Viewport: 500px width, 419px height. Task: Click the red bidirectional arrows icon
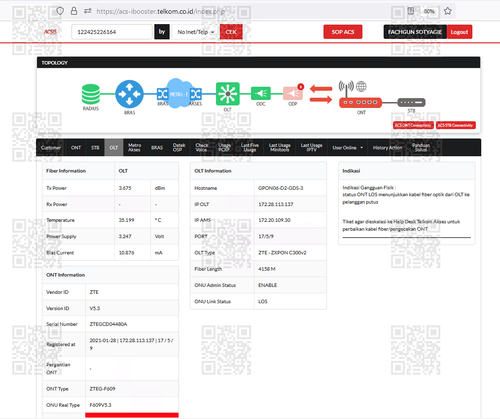(321, 94)
